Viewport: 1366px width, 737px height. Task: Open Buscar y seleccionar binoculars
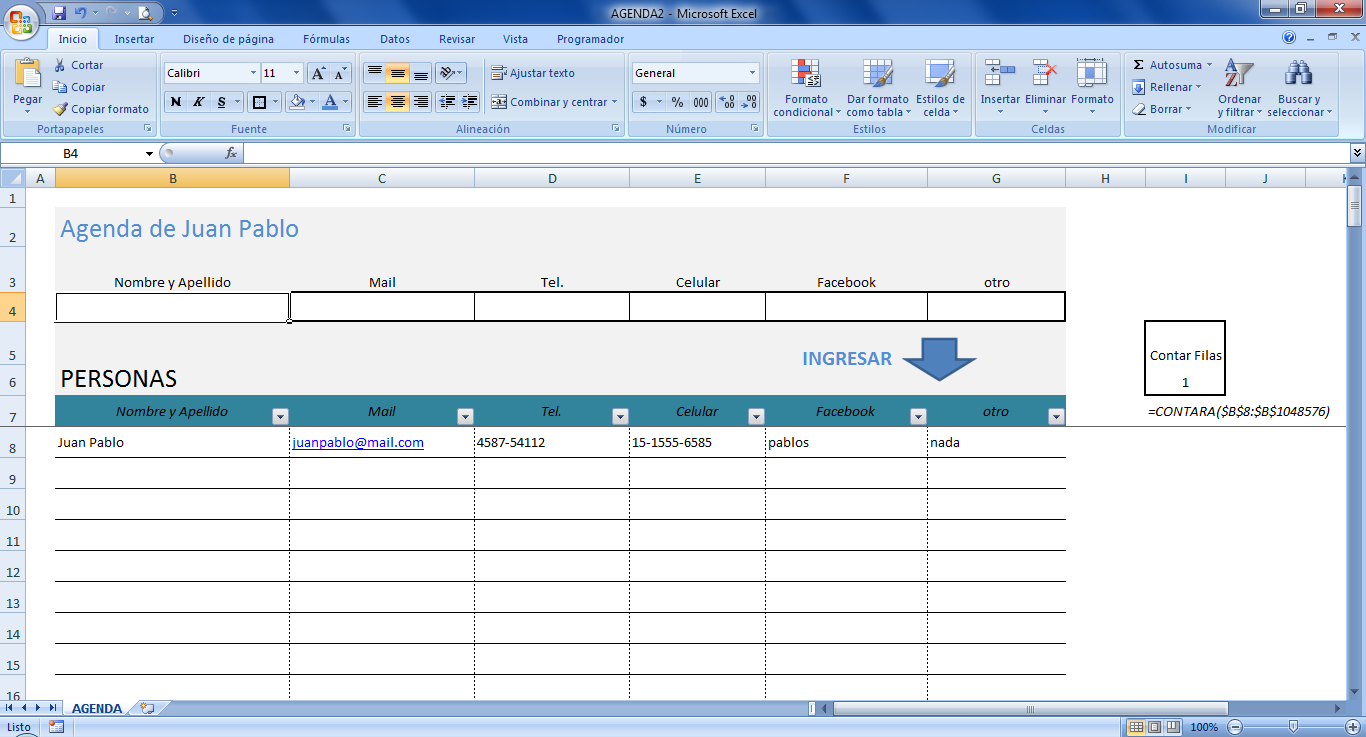(1299, 88)
